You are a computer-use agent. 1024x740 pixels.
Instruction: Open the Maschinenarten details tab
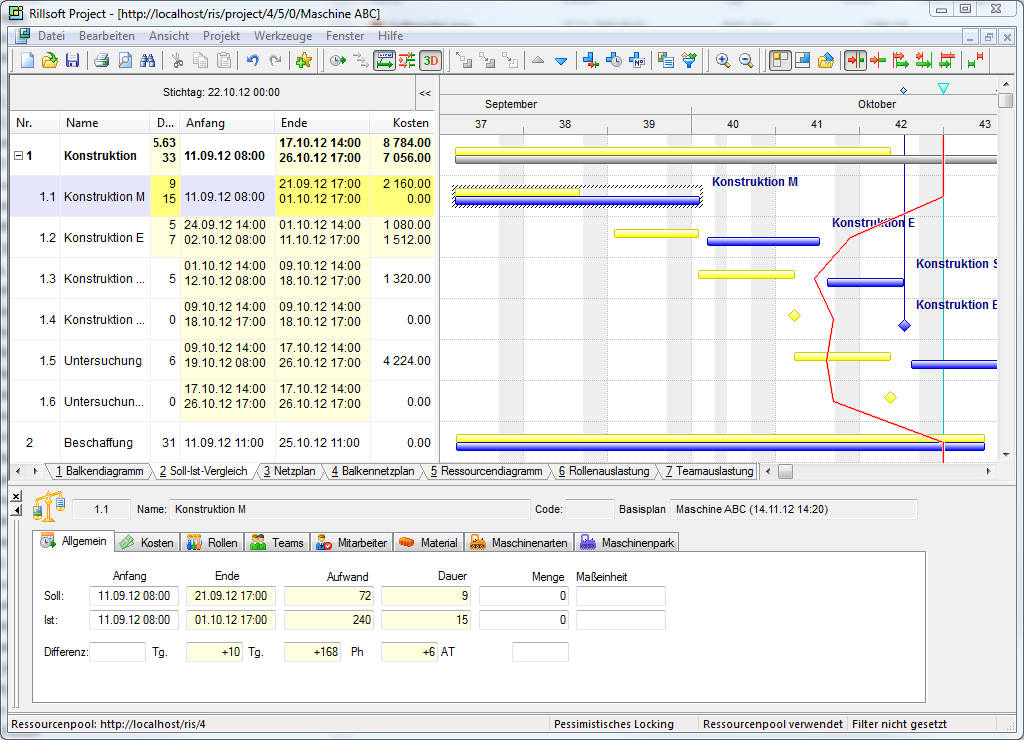click(x=519, y=543)
